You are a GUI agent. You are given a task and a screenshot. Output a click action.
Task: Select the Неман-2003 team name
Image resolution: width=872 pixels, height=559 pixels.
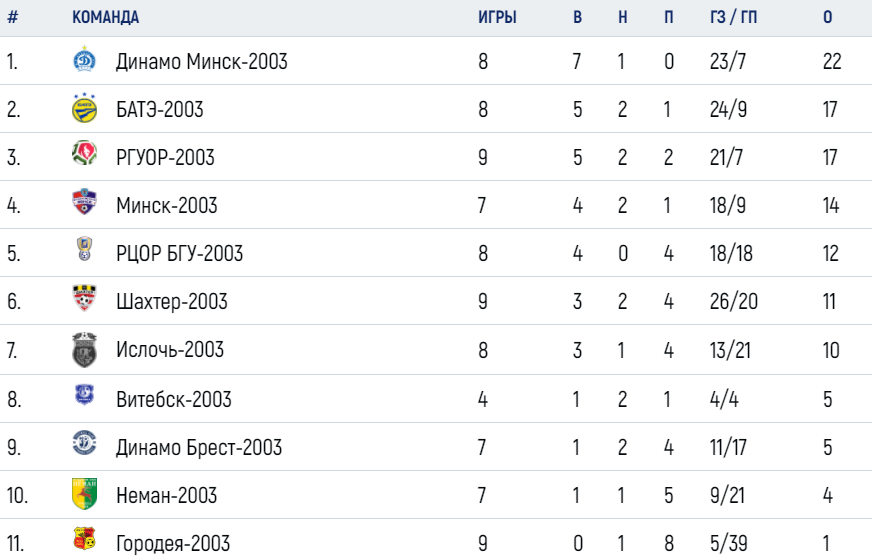(166, 495)
